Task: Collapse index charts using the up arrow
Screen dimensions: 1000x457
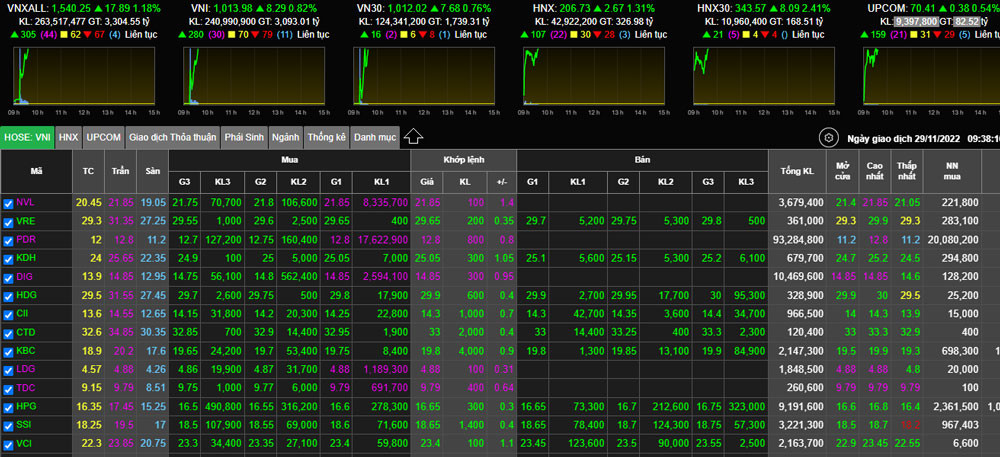Action: [x=414, y=137]
